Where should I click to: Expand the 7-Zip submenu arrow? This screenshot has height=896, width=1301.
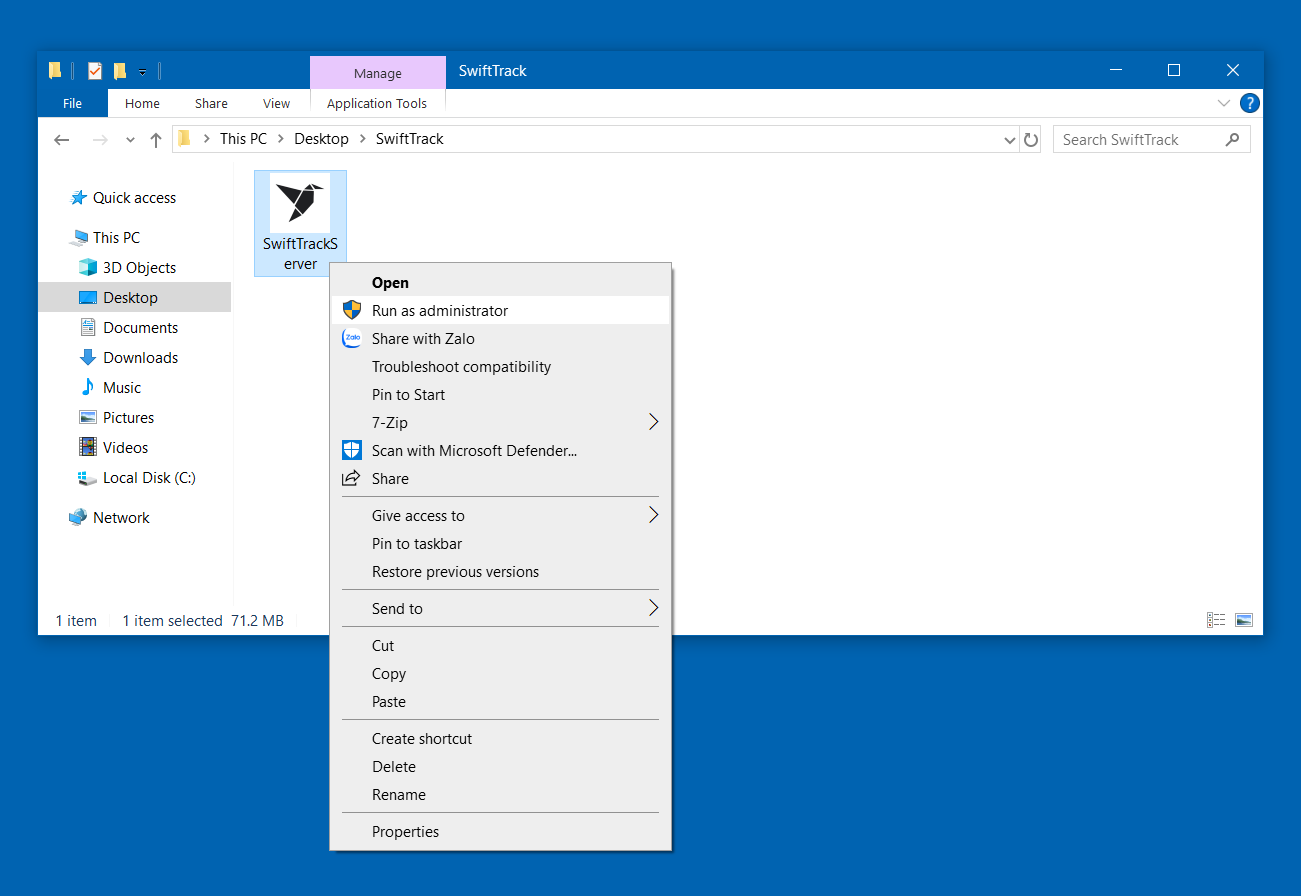[x=654, y=422]
